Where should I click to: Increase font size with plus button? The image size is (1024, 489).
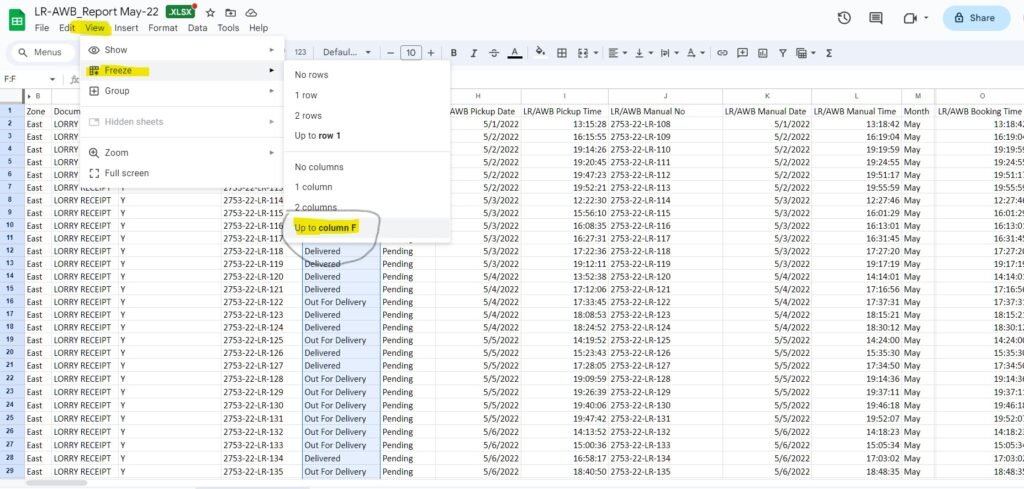click(430, 53)
